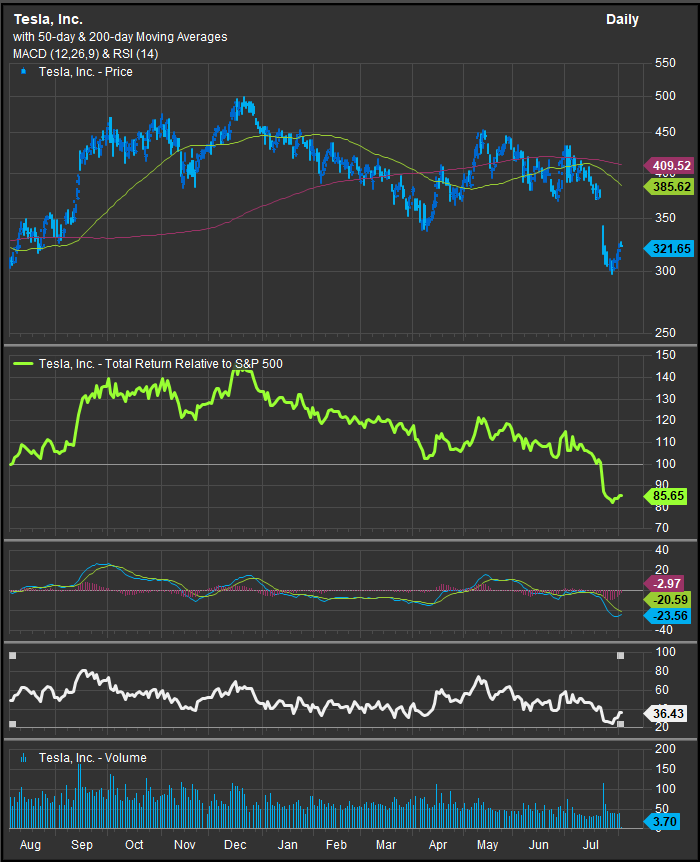The height and width of the screenshot is (862, 700).
Task: Click the 36.43 RSI value tag
Action: tap(665, 714)
